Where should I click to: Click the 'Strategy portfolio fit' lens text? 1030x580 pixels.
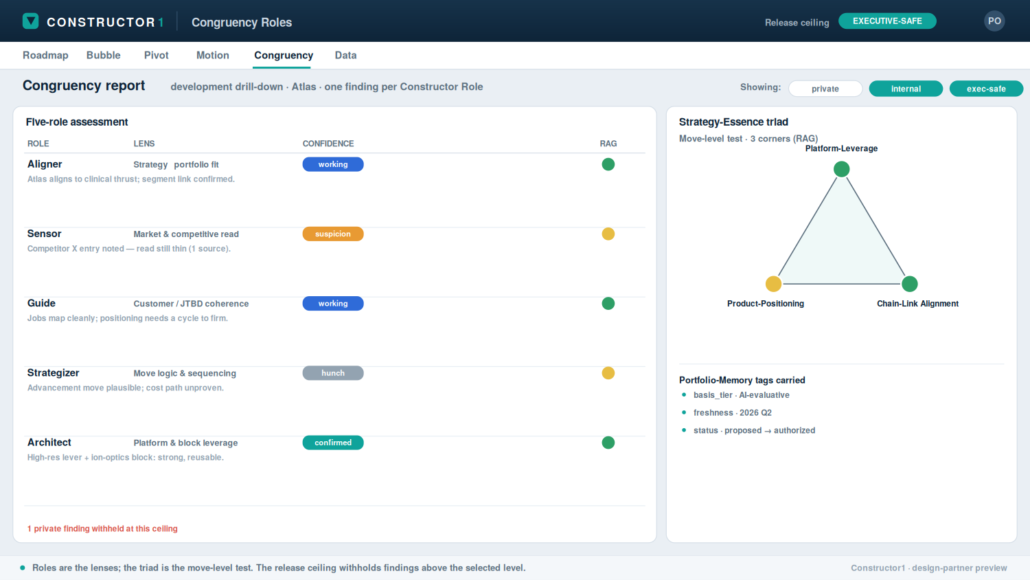click(176, 165)
